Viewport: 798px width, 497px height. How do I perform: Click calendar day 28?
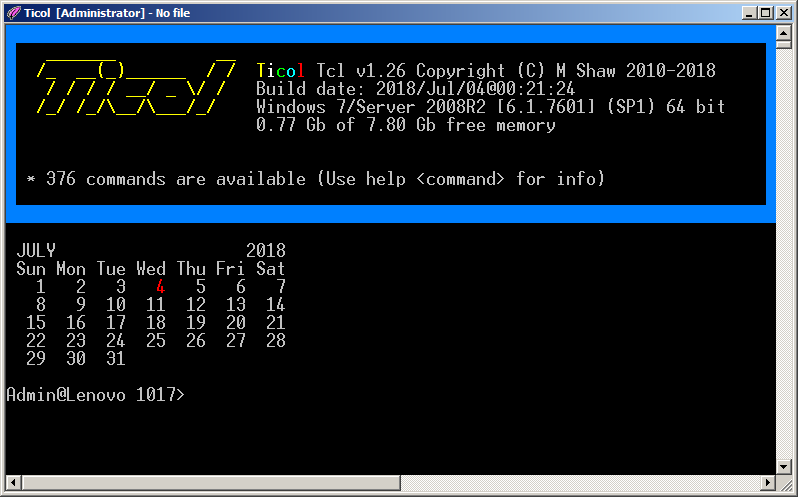click(x=276, y=340)
